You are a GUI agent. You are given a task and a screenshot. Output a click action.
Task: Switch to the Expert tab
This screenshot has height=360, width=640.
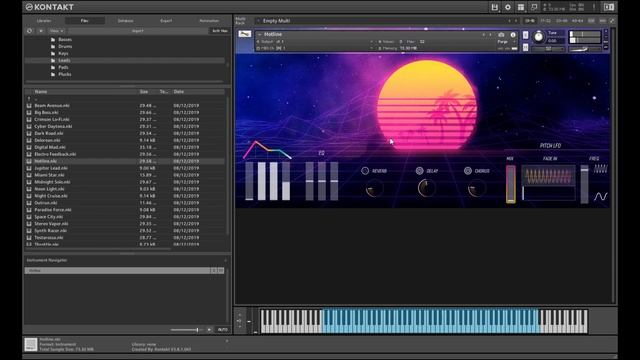click(166, 21)
